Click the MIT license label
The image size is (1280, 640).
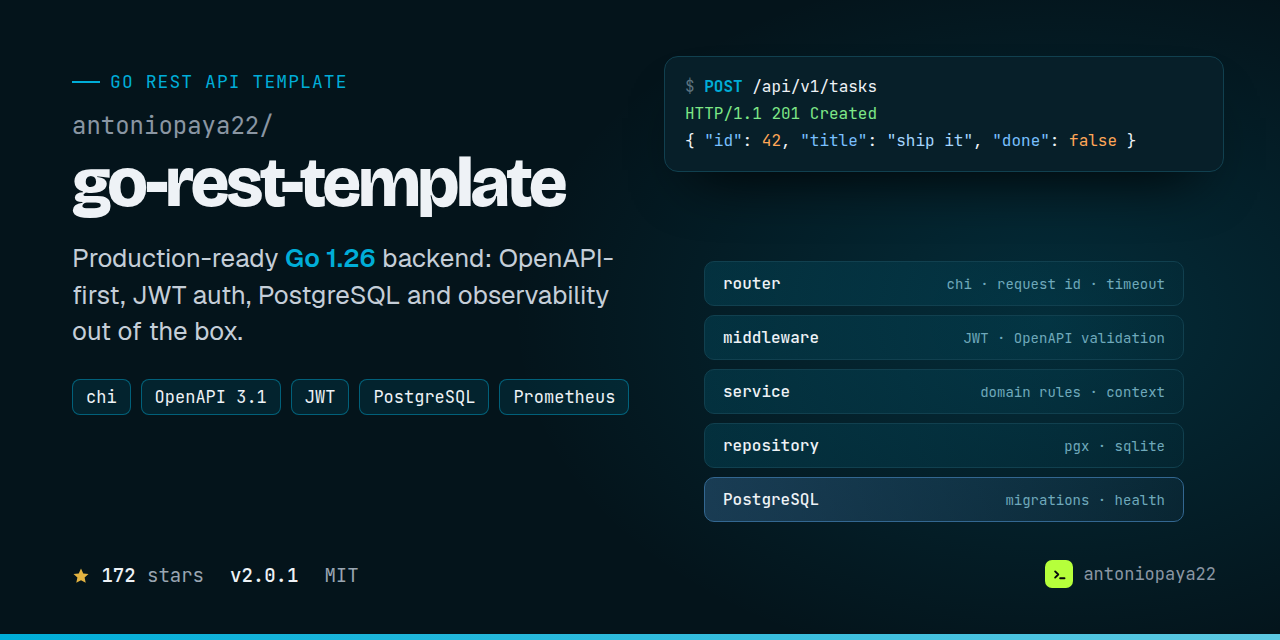[x=341, y=576]
